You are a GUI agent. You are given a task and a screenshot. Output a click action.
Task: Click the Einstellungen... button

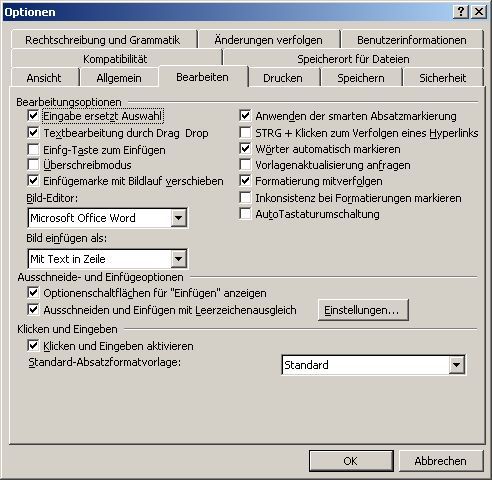[363, 310]
